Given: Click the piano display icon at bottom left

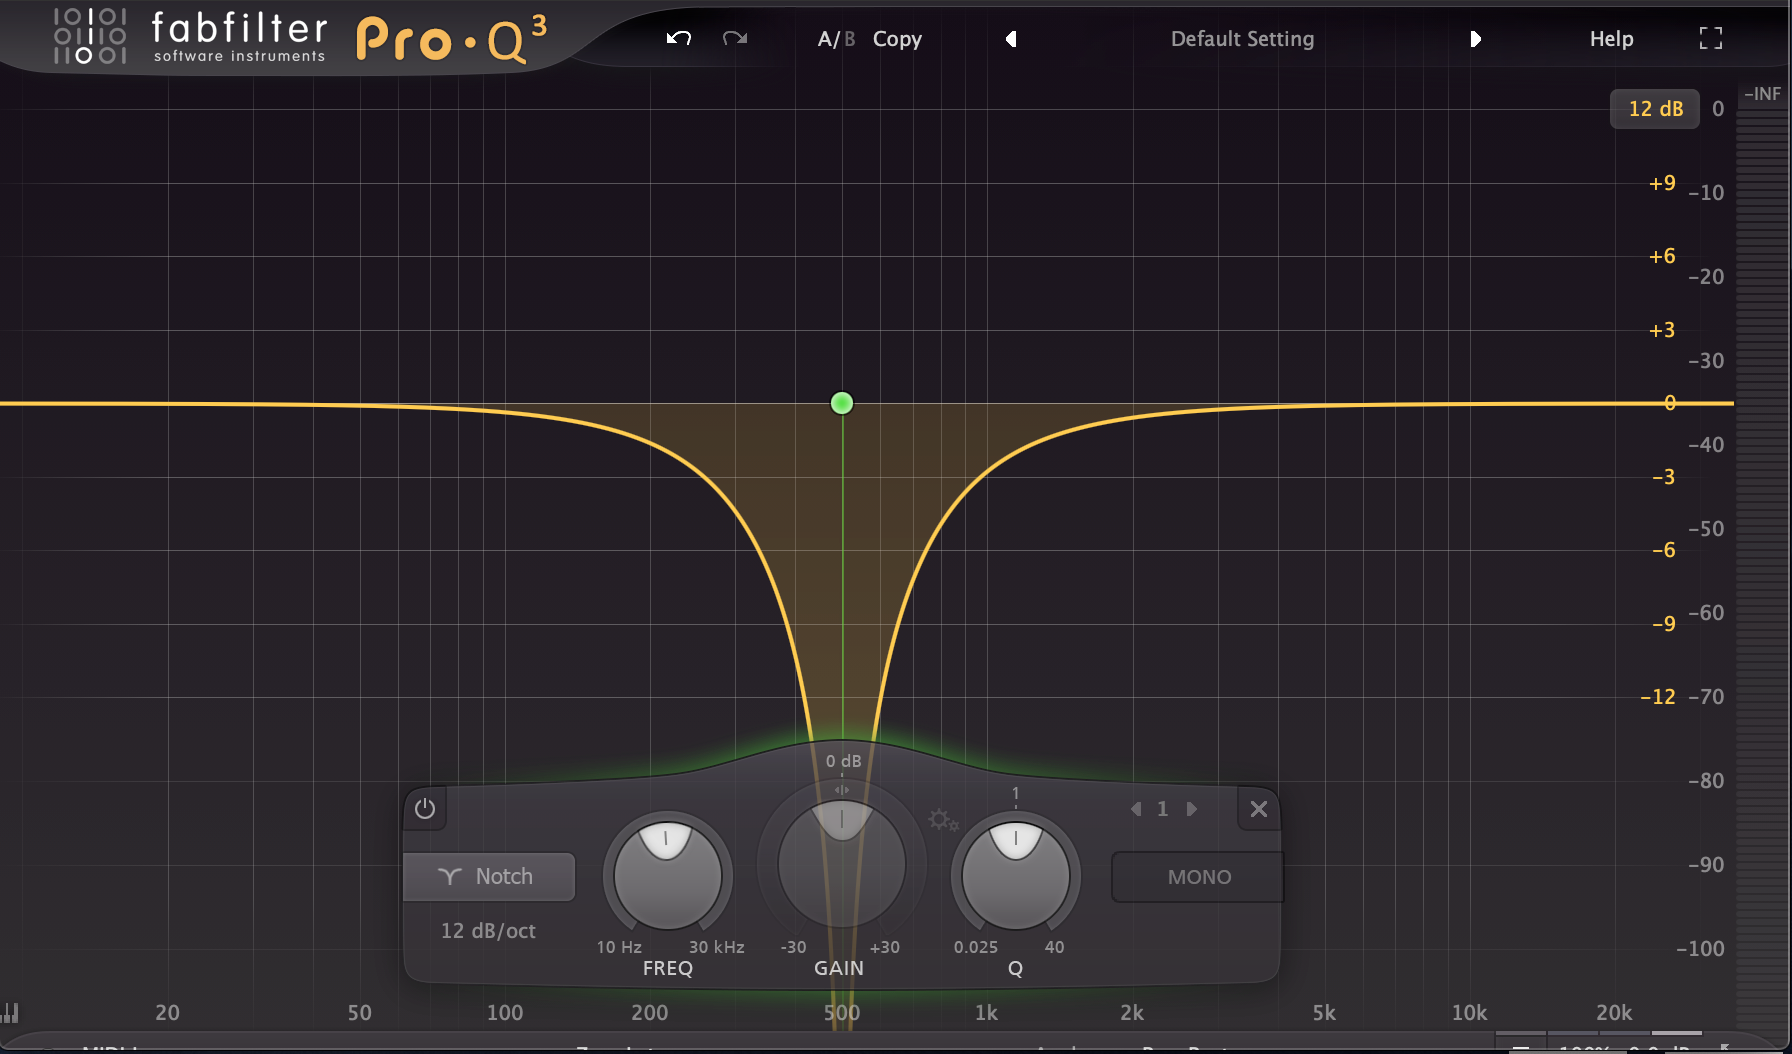Looking at the screenshot, I should pos(10,1012).
